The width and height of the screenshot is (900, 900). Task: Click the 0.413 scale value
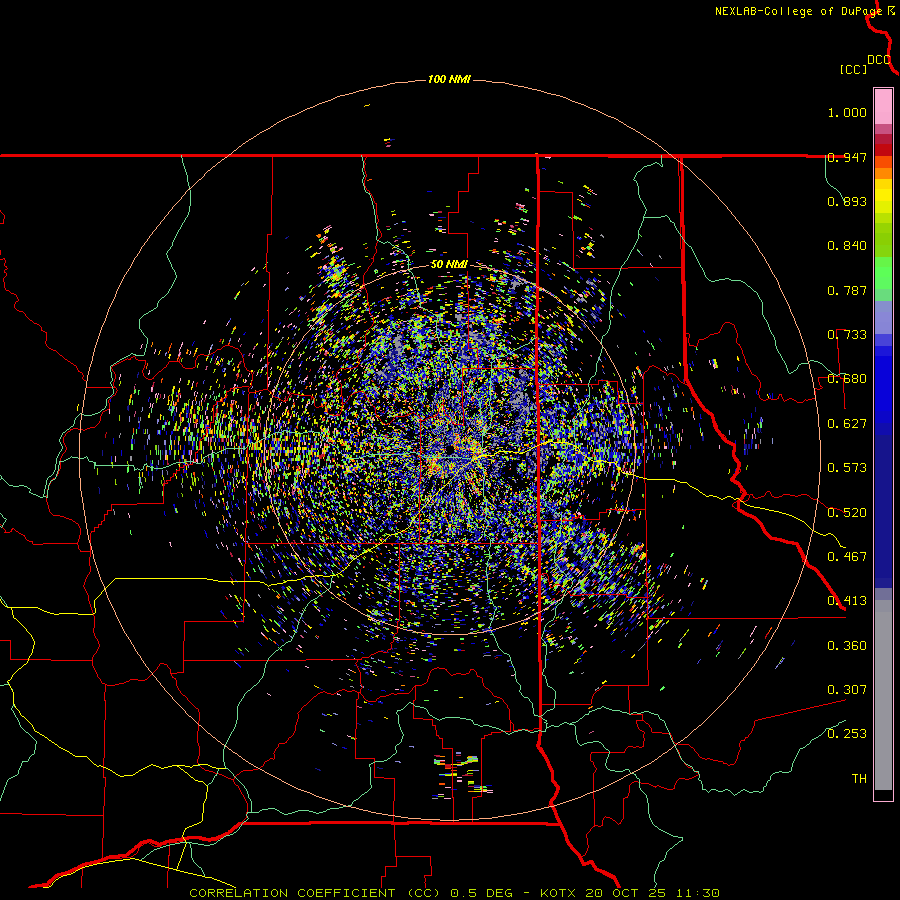coord(847,601)
